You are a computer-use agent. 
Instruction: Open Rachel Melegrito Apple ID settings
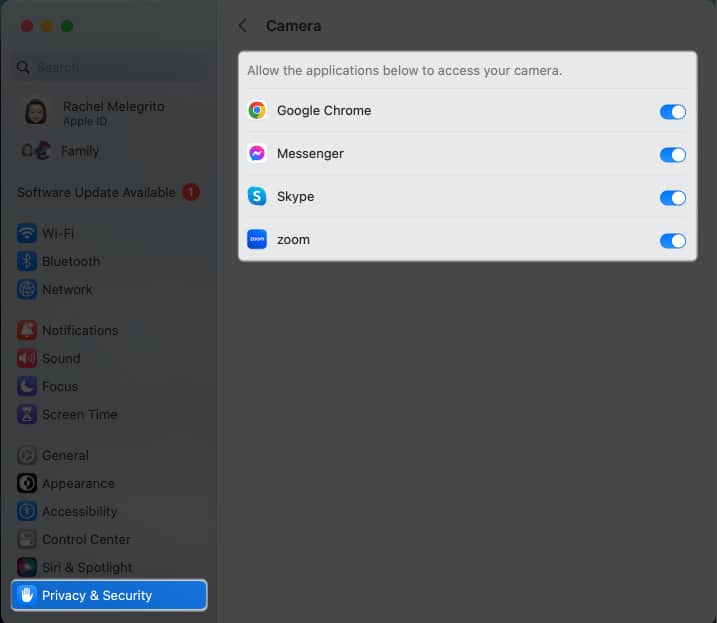(x=109, y=113)
